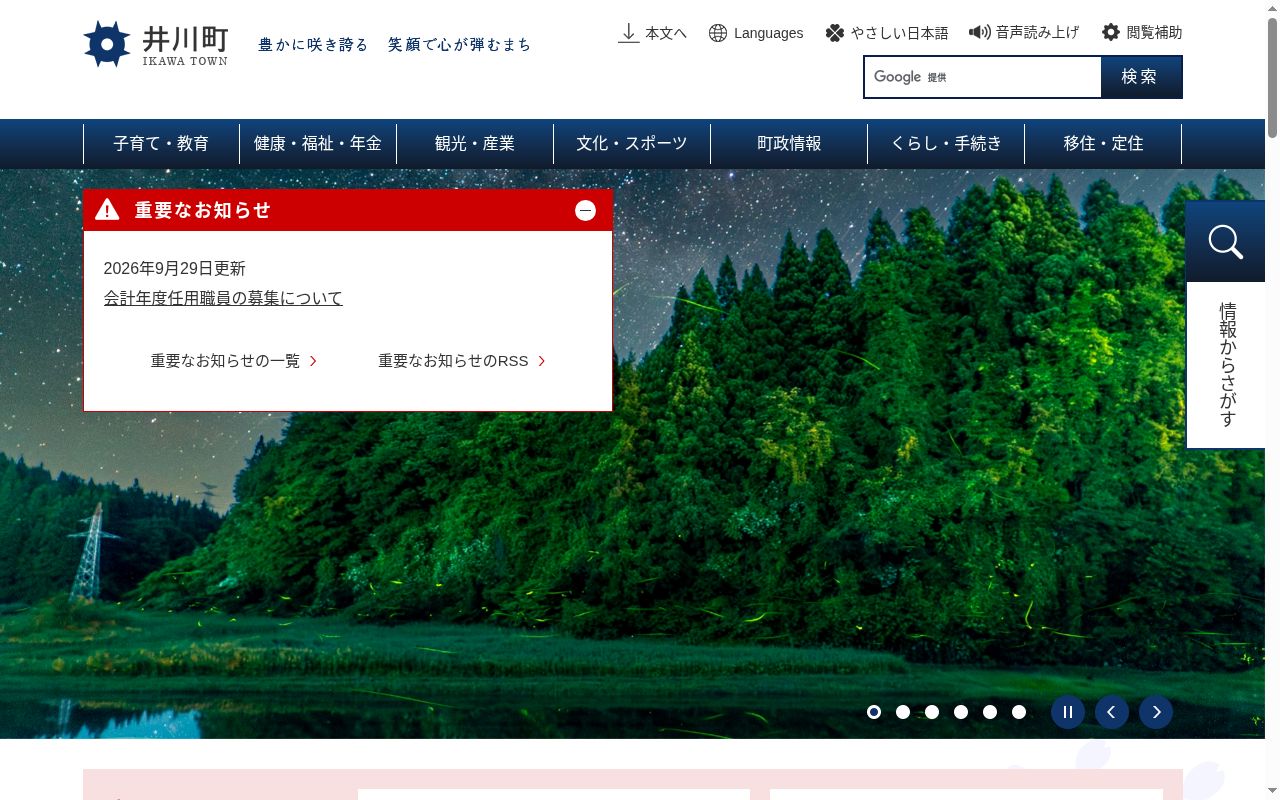Viewport: 1280px width, 800px height.
Task: Open the 健康・福祉・年金 menu
Action: click(318, 144)
